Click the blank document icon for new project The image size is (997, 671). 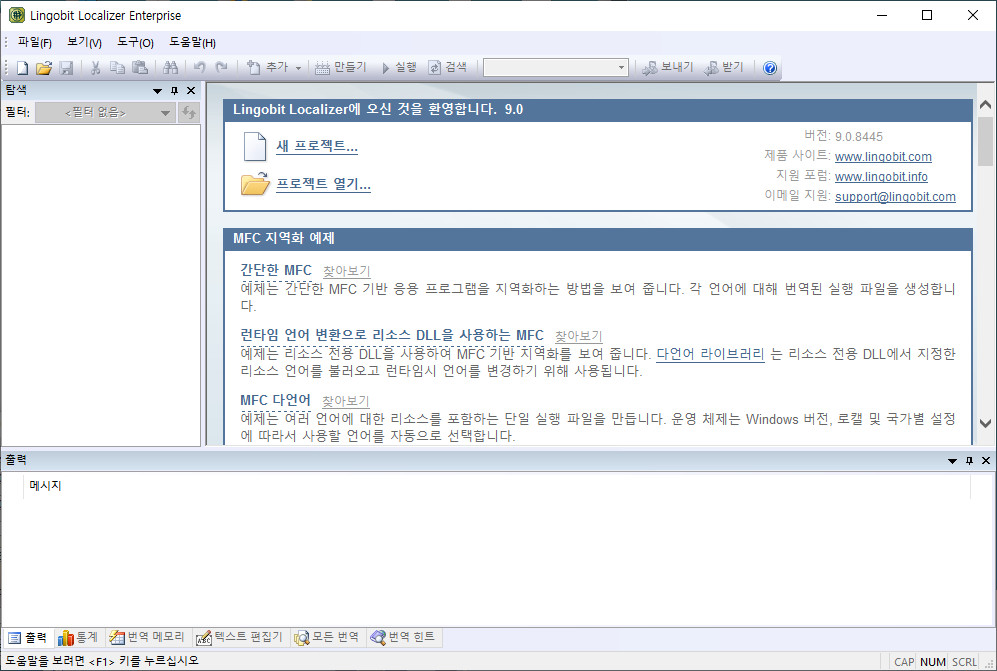pyautogui.click(x=255, y=146)
